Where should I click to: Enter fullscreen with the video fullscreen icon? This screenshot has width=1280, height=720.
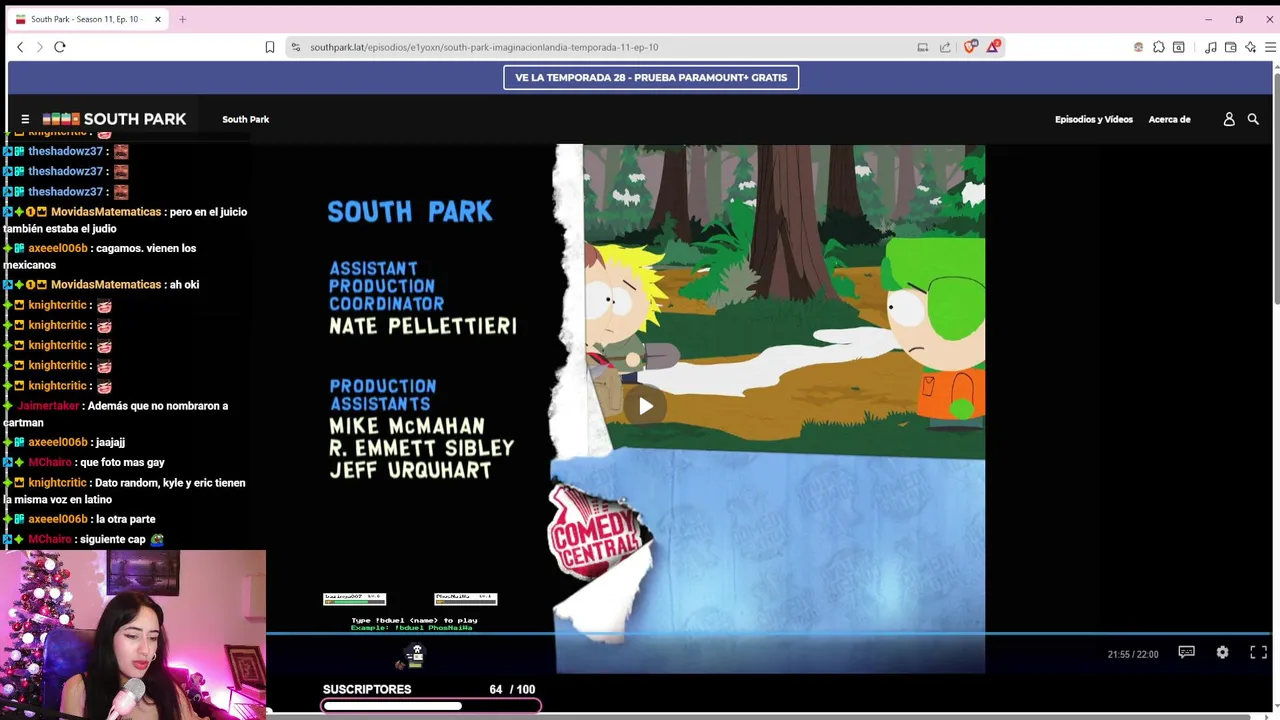1258,652
